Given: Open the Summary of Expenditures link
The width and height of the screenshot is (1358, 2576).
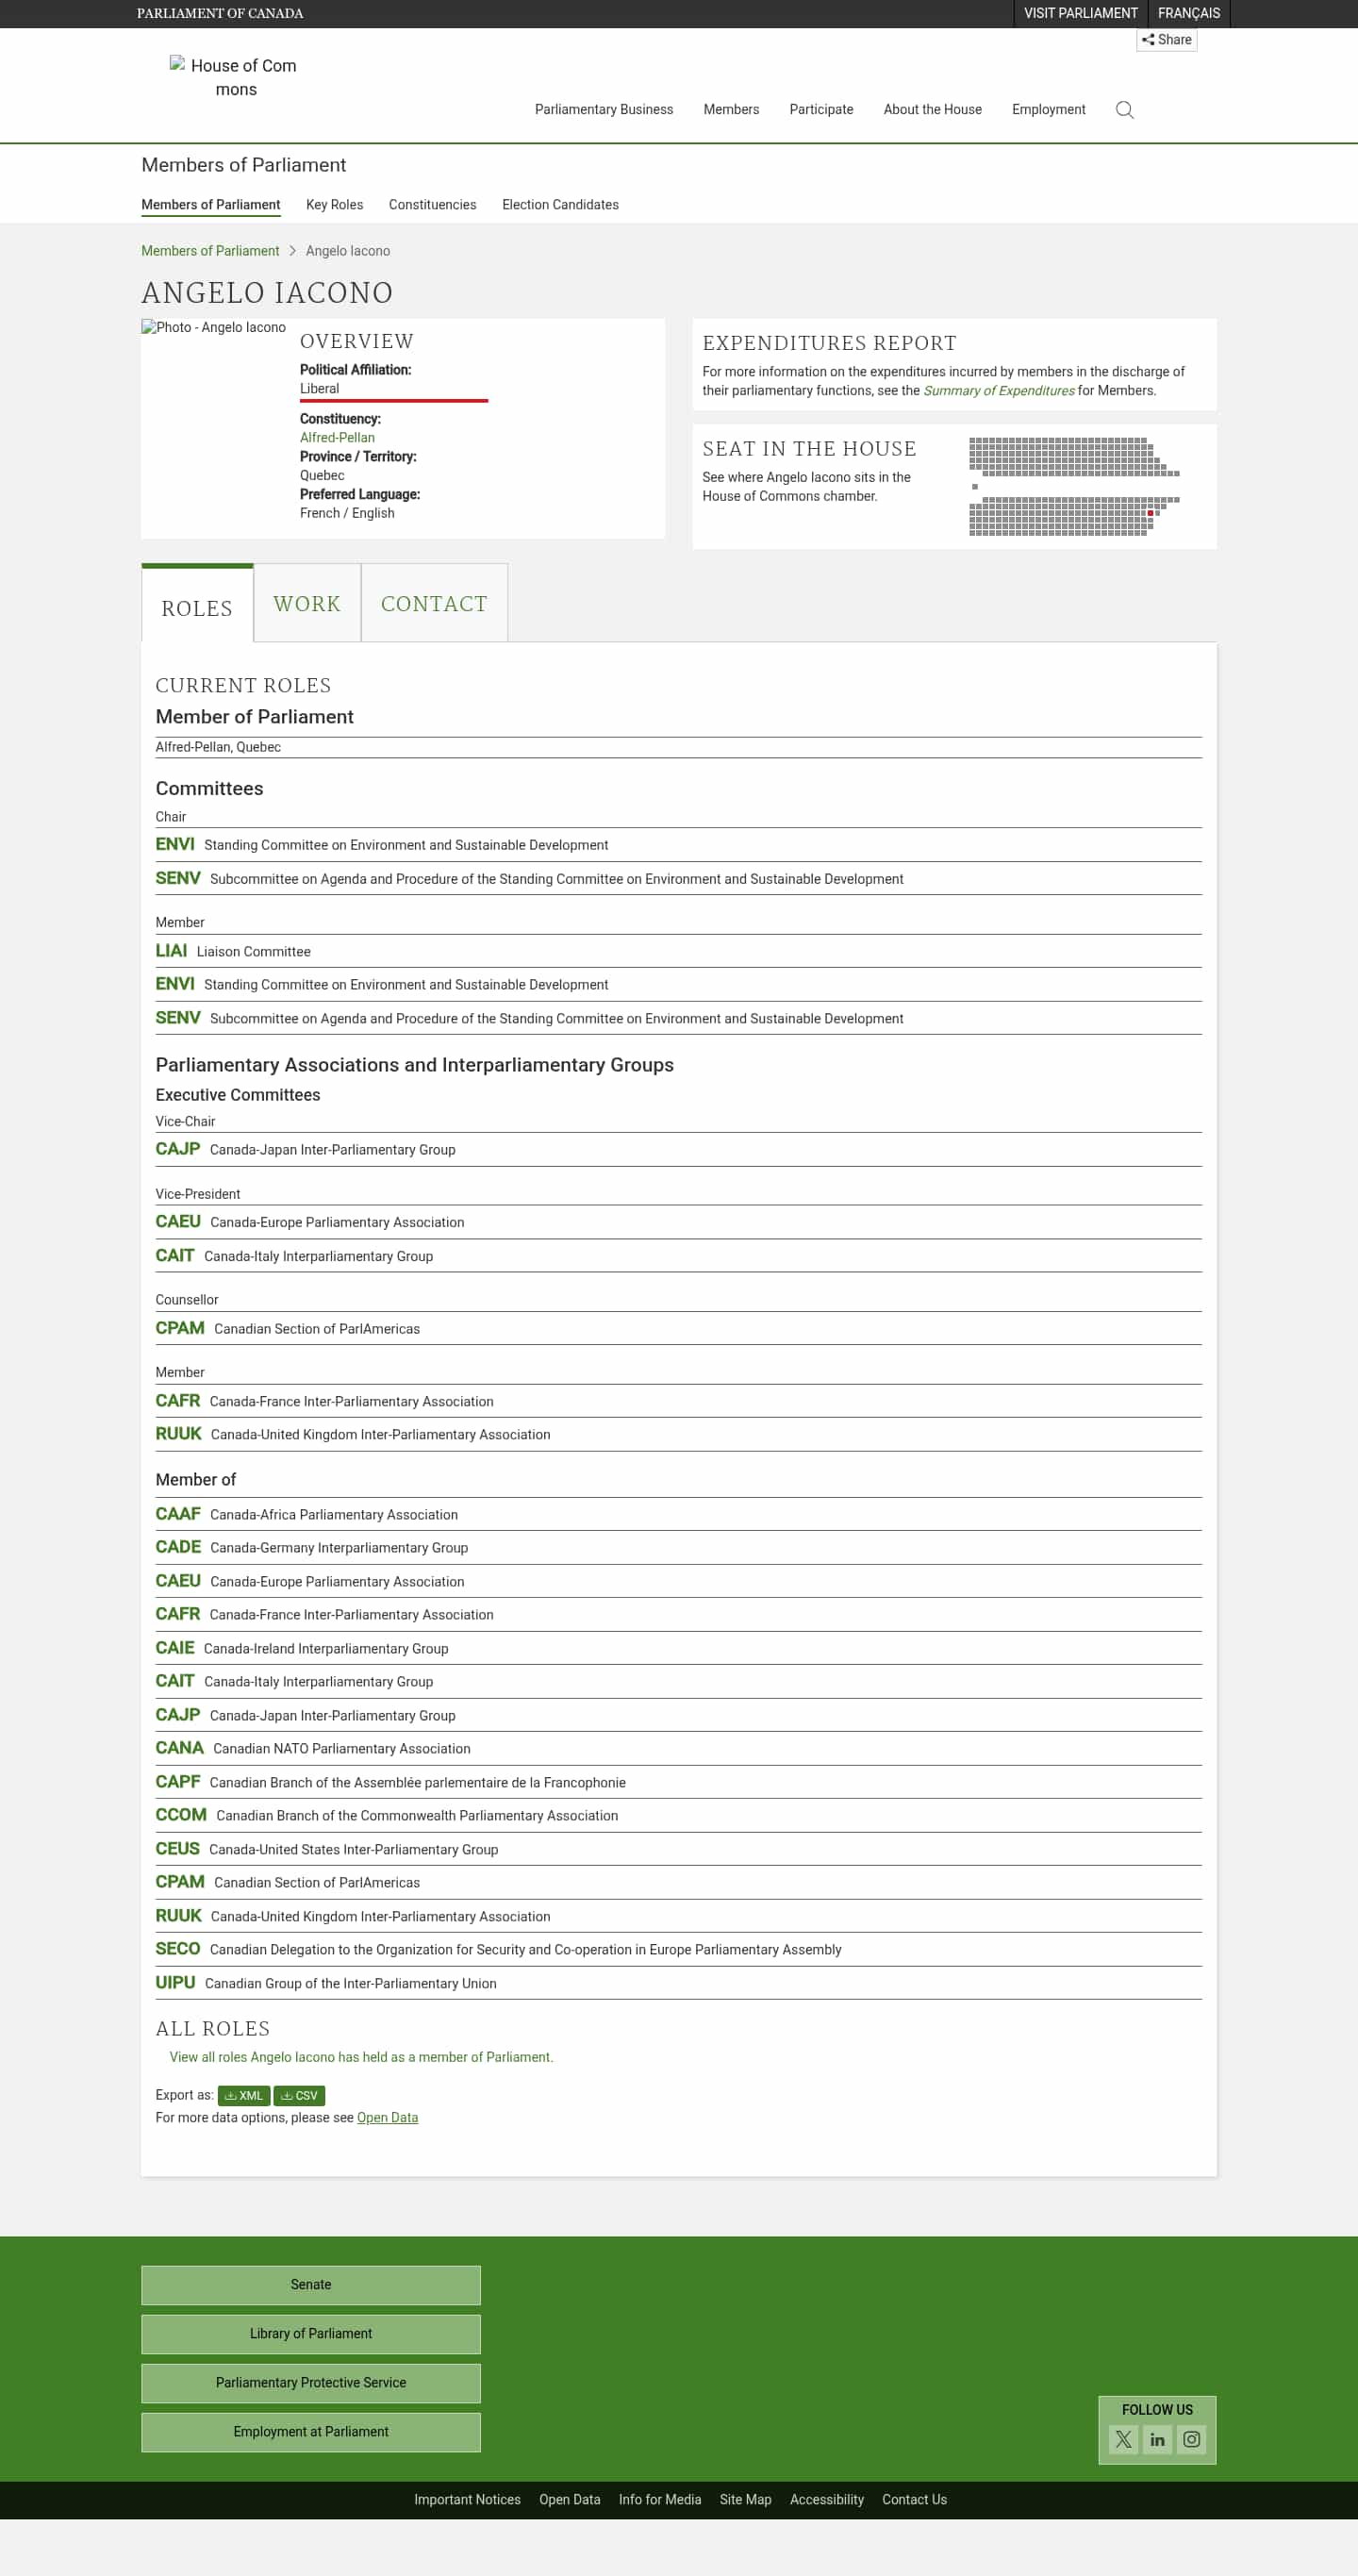Looking at the screenshot, I should pos(998,391).
